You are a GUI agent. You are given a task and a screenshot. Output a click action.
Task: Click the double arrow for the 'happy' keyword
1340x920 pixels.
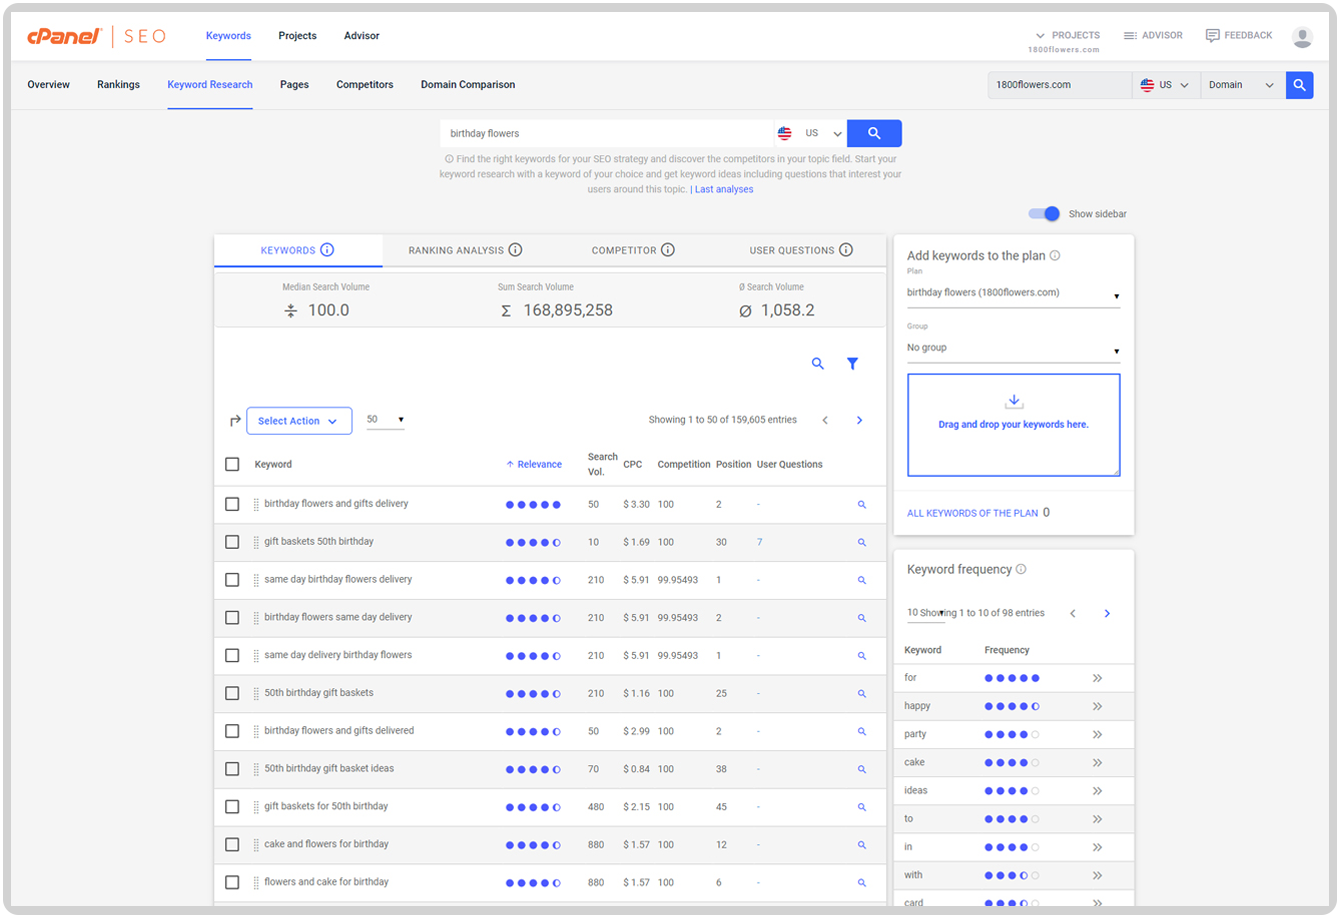pos(1097,706)
